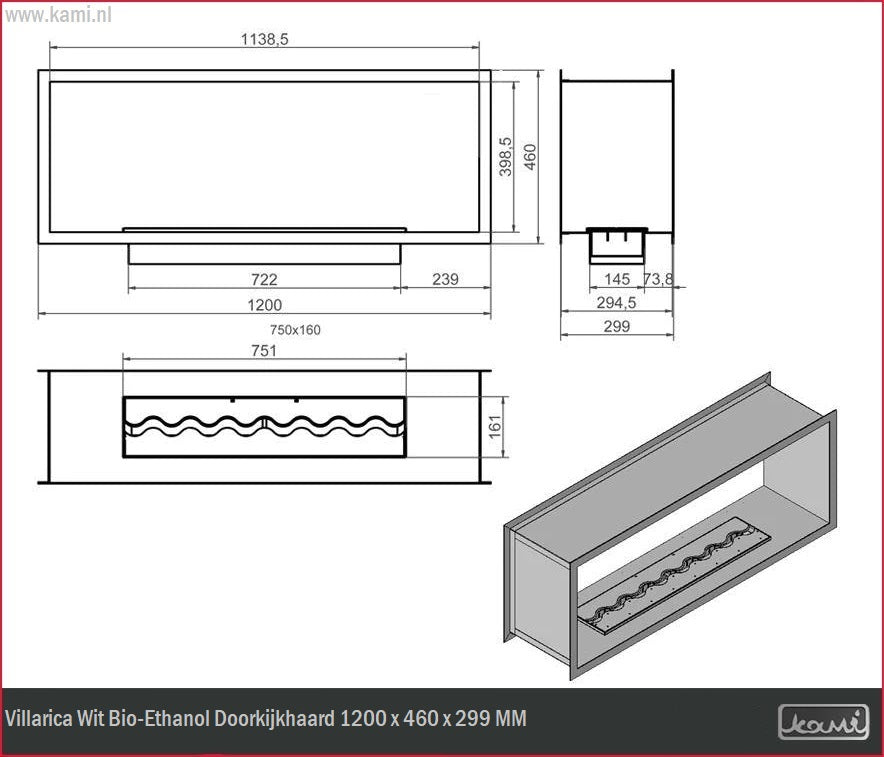
Task: Click the 460 overall height dimension
Action: tap(531, 157)
